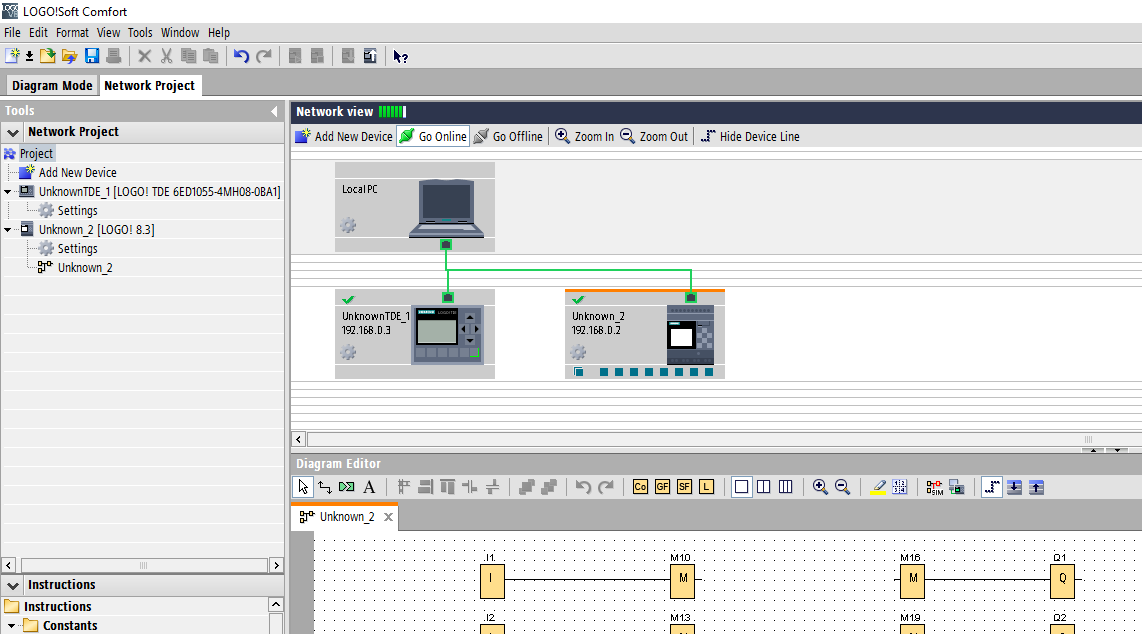The width and height of the screenshot is (1142, 634).
Task: Start simulation with the SIM icon
Action: (x=934, y=487)
